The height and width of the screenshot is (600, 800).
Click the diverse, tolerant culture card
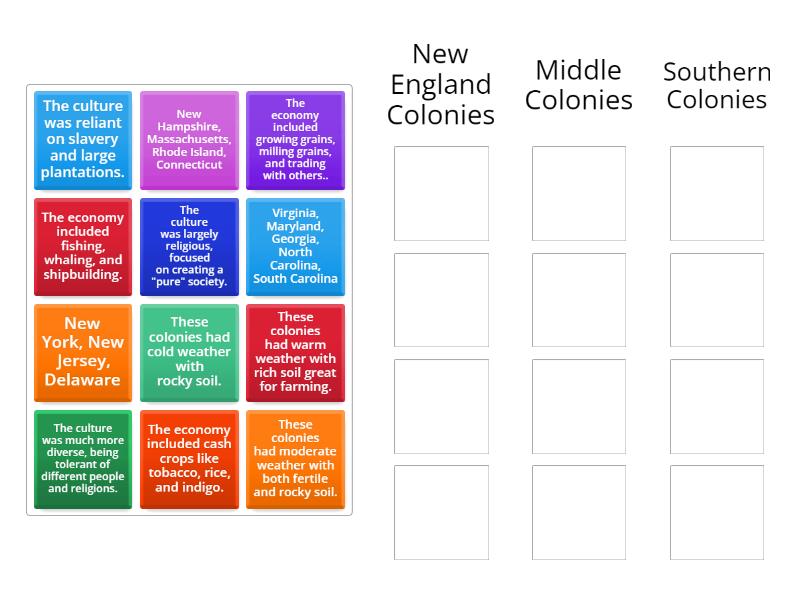(x=82, y=459)
